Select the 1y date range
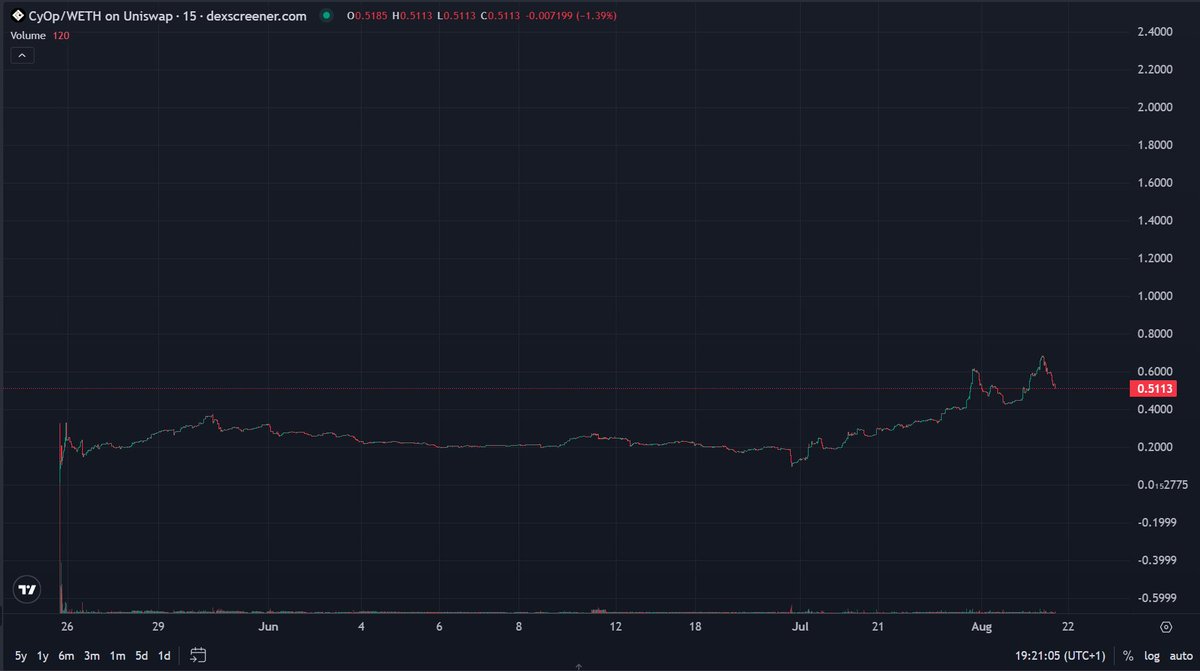This screenshot has width=1200, height=671. tap(43, 656)
